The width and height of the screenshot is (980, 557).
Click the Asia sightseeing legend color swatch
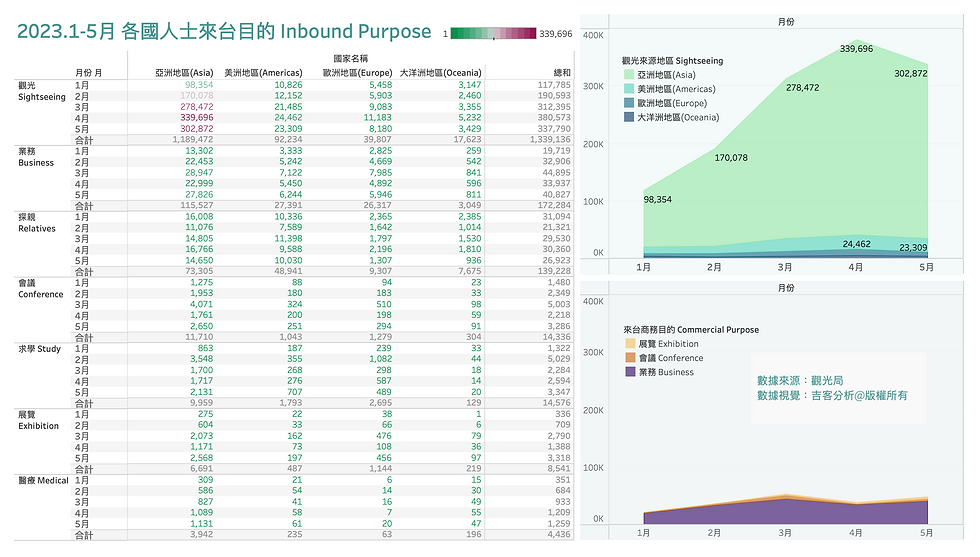click(629, 74)
